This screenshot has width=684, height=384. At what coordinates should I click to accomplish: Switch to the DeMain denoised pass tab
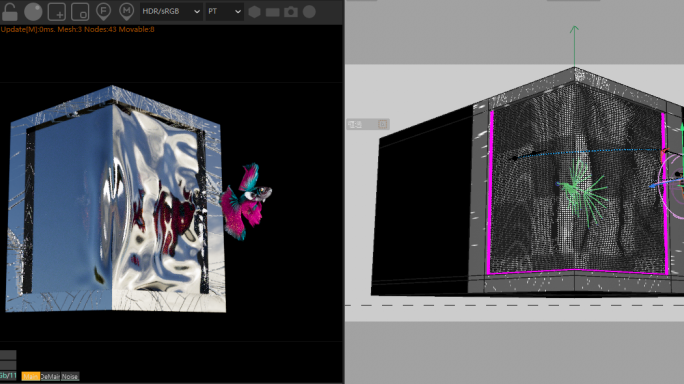[x=50, y=376]
